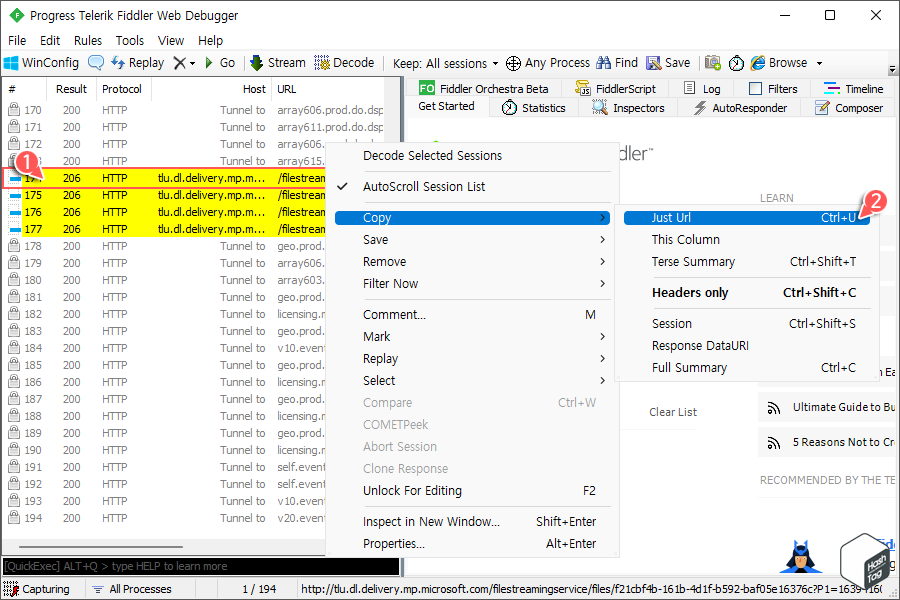Screen dimensions: 900x600
Task: Open the Edit menu
Action: point(50,40)
